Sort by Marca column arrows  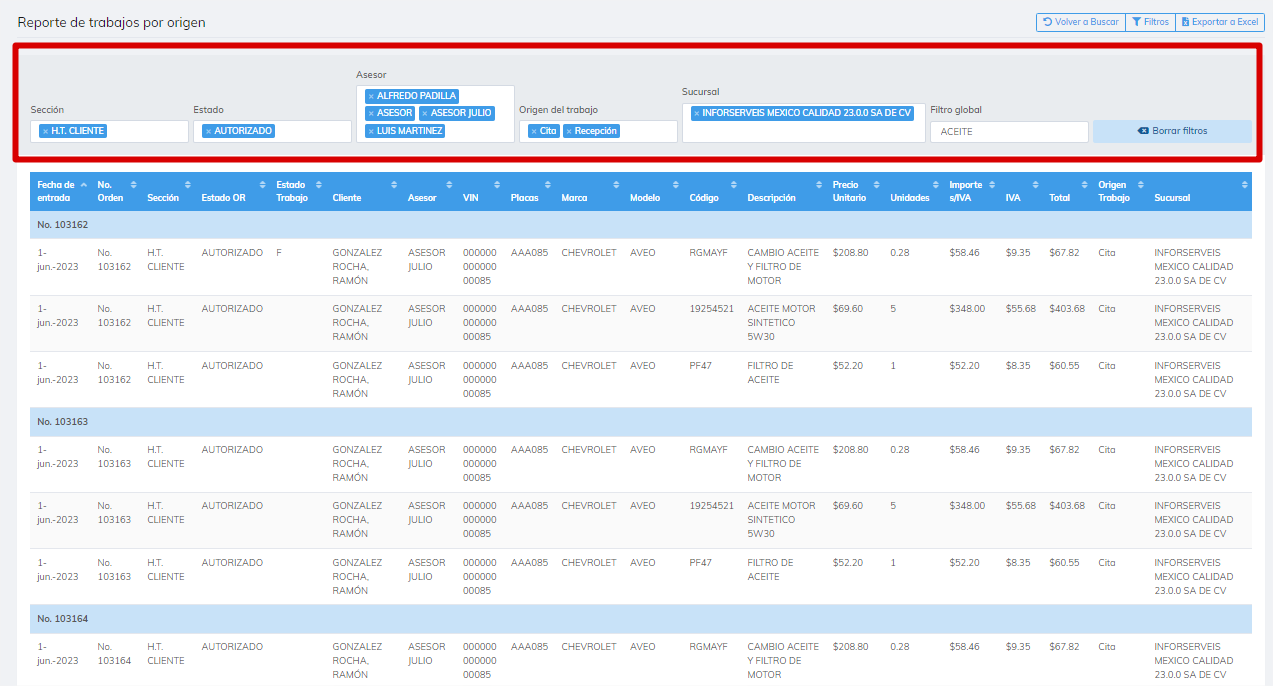[x=617, y=185]
